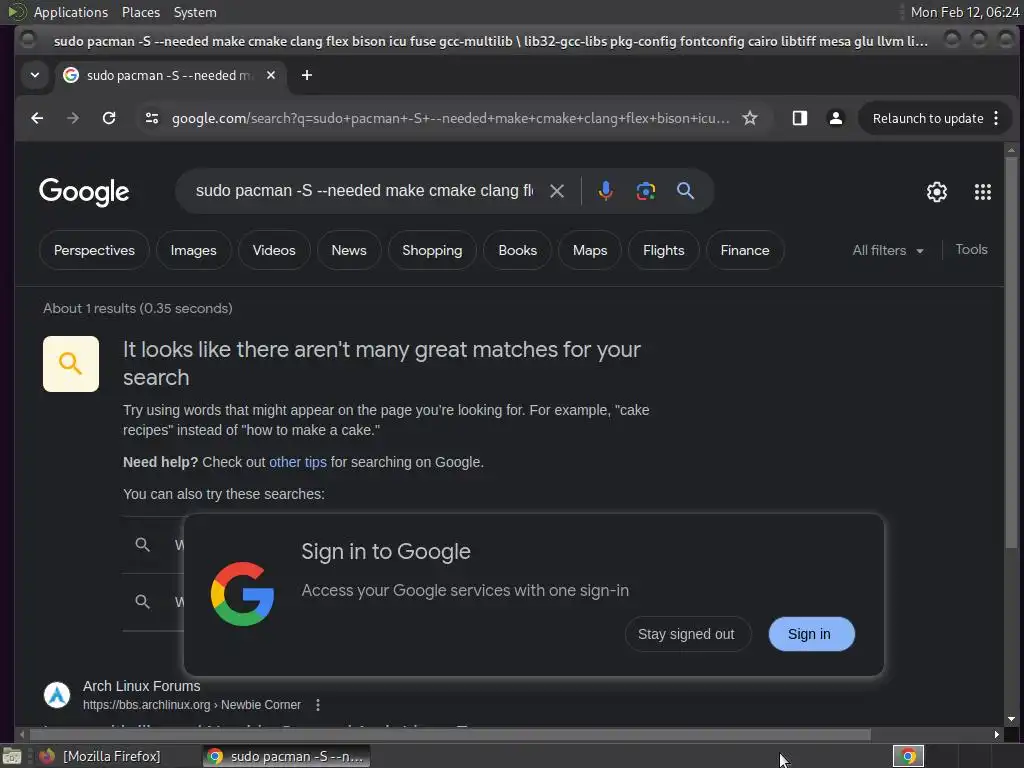Click the vertical page scrollbar
This screenshot has height=768, width=1024.
pyautogui.click(x=1011, y=353)
